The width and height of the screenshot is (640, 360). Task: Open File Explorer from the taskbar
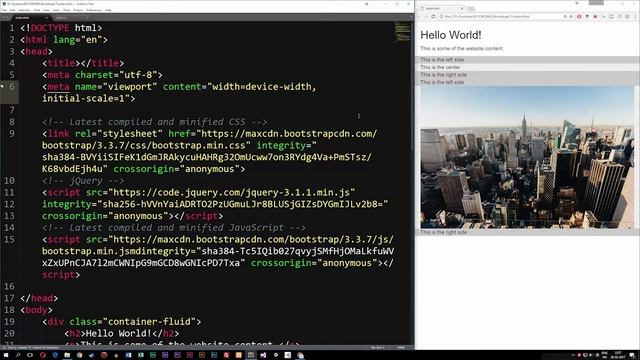(67, 355)
